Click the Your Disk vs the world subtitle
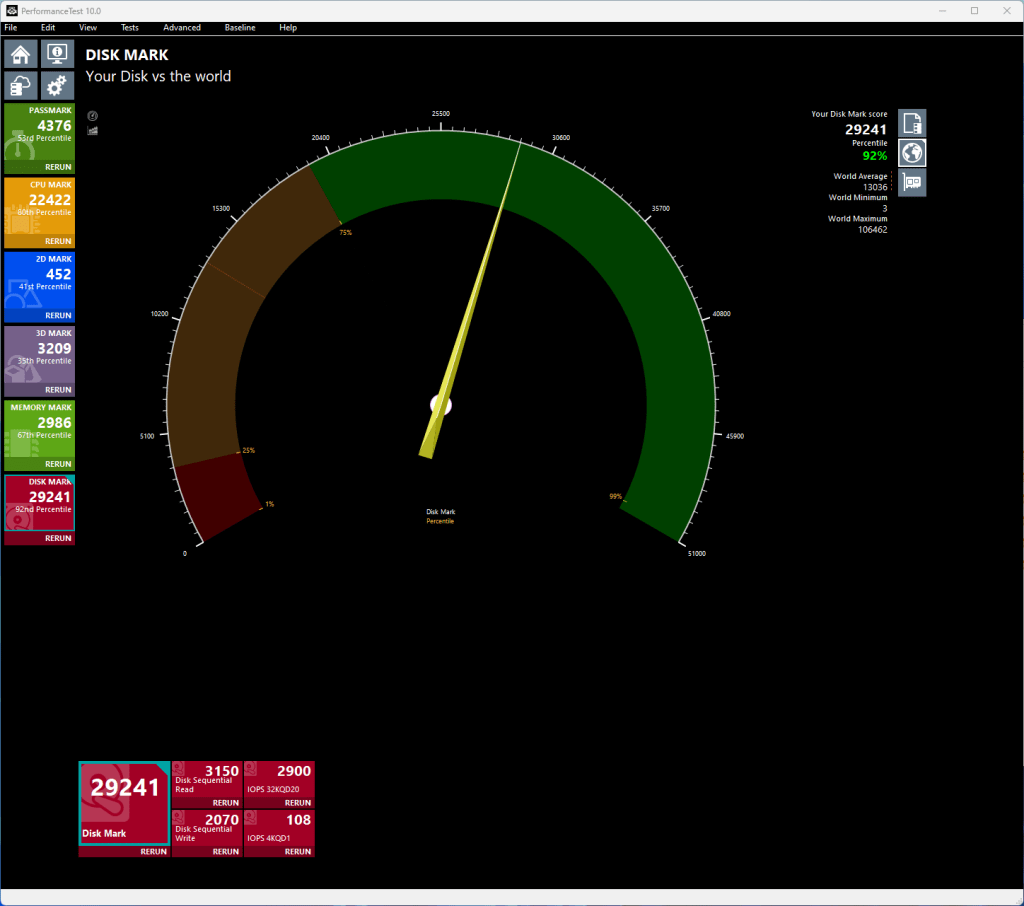Image resolution: width=1024 pixels, height=906 pixels. [158, 76]
